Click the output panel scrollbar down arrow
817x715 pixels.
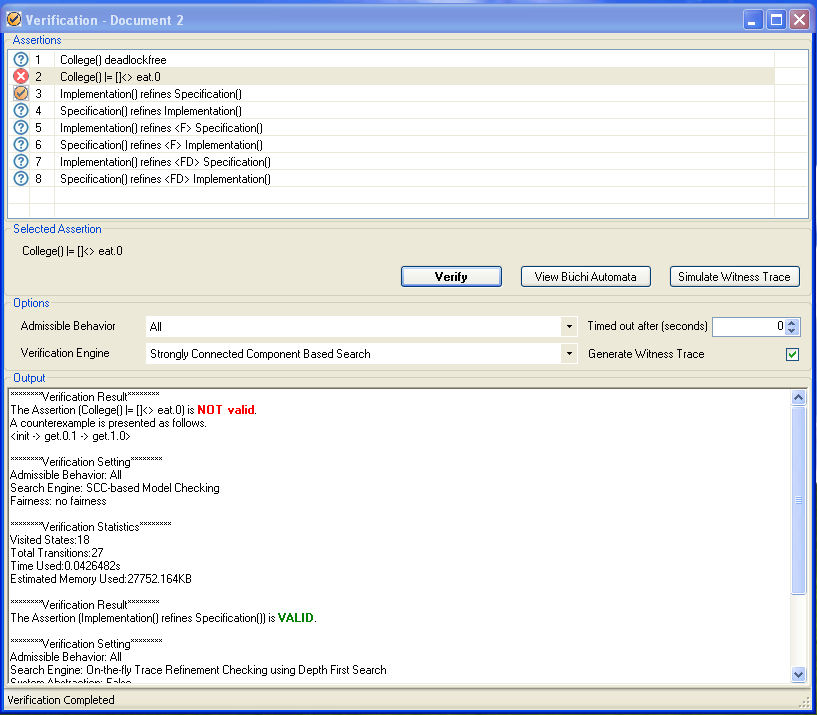point(798,675)
